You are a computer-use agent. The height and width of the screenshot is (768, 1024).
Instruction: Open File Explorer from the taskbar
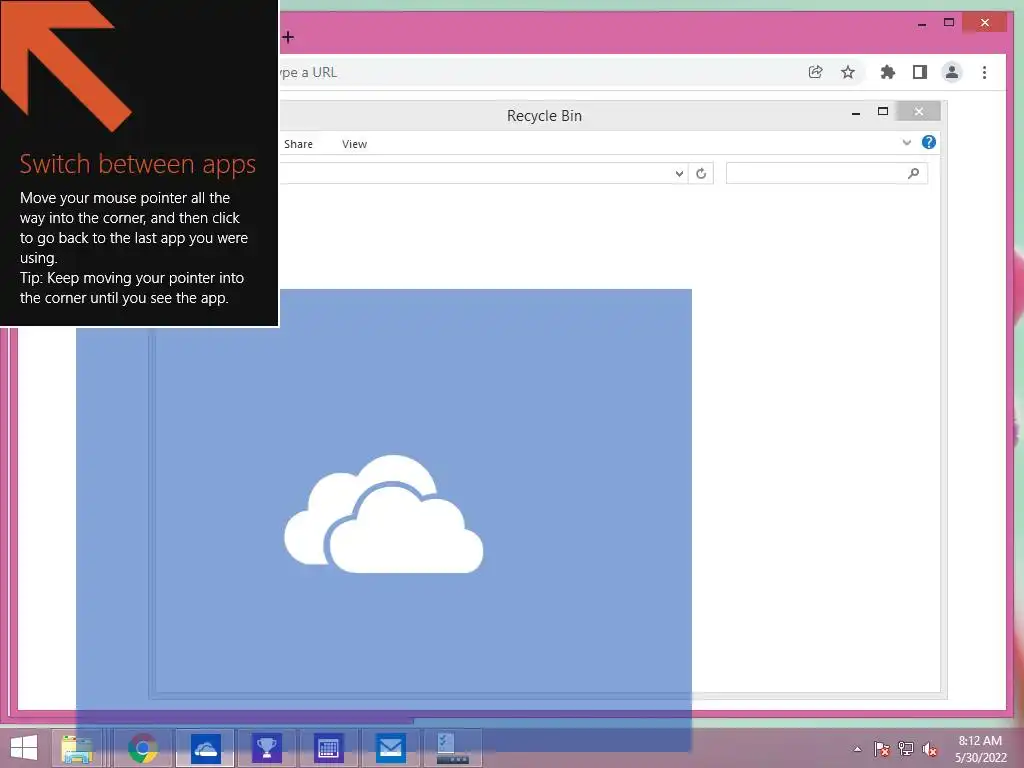77,748
